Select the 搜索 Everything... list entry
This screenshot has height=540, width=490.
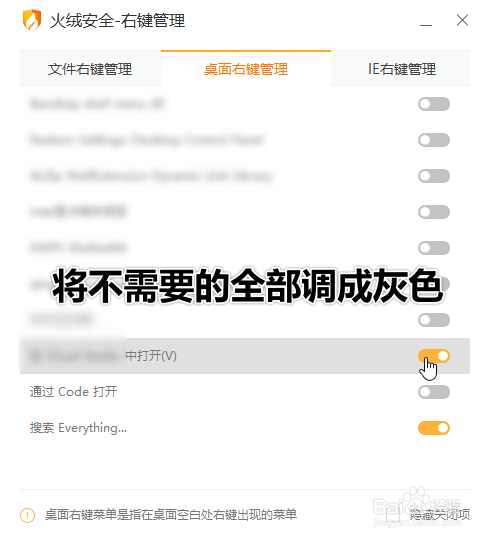(x=245, y=428)
